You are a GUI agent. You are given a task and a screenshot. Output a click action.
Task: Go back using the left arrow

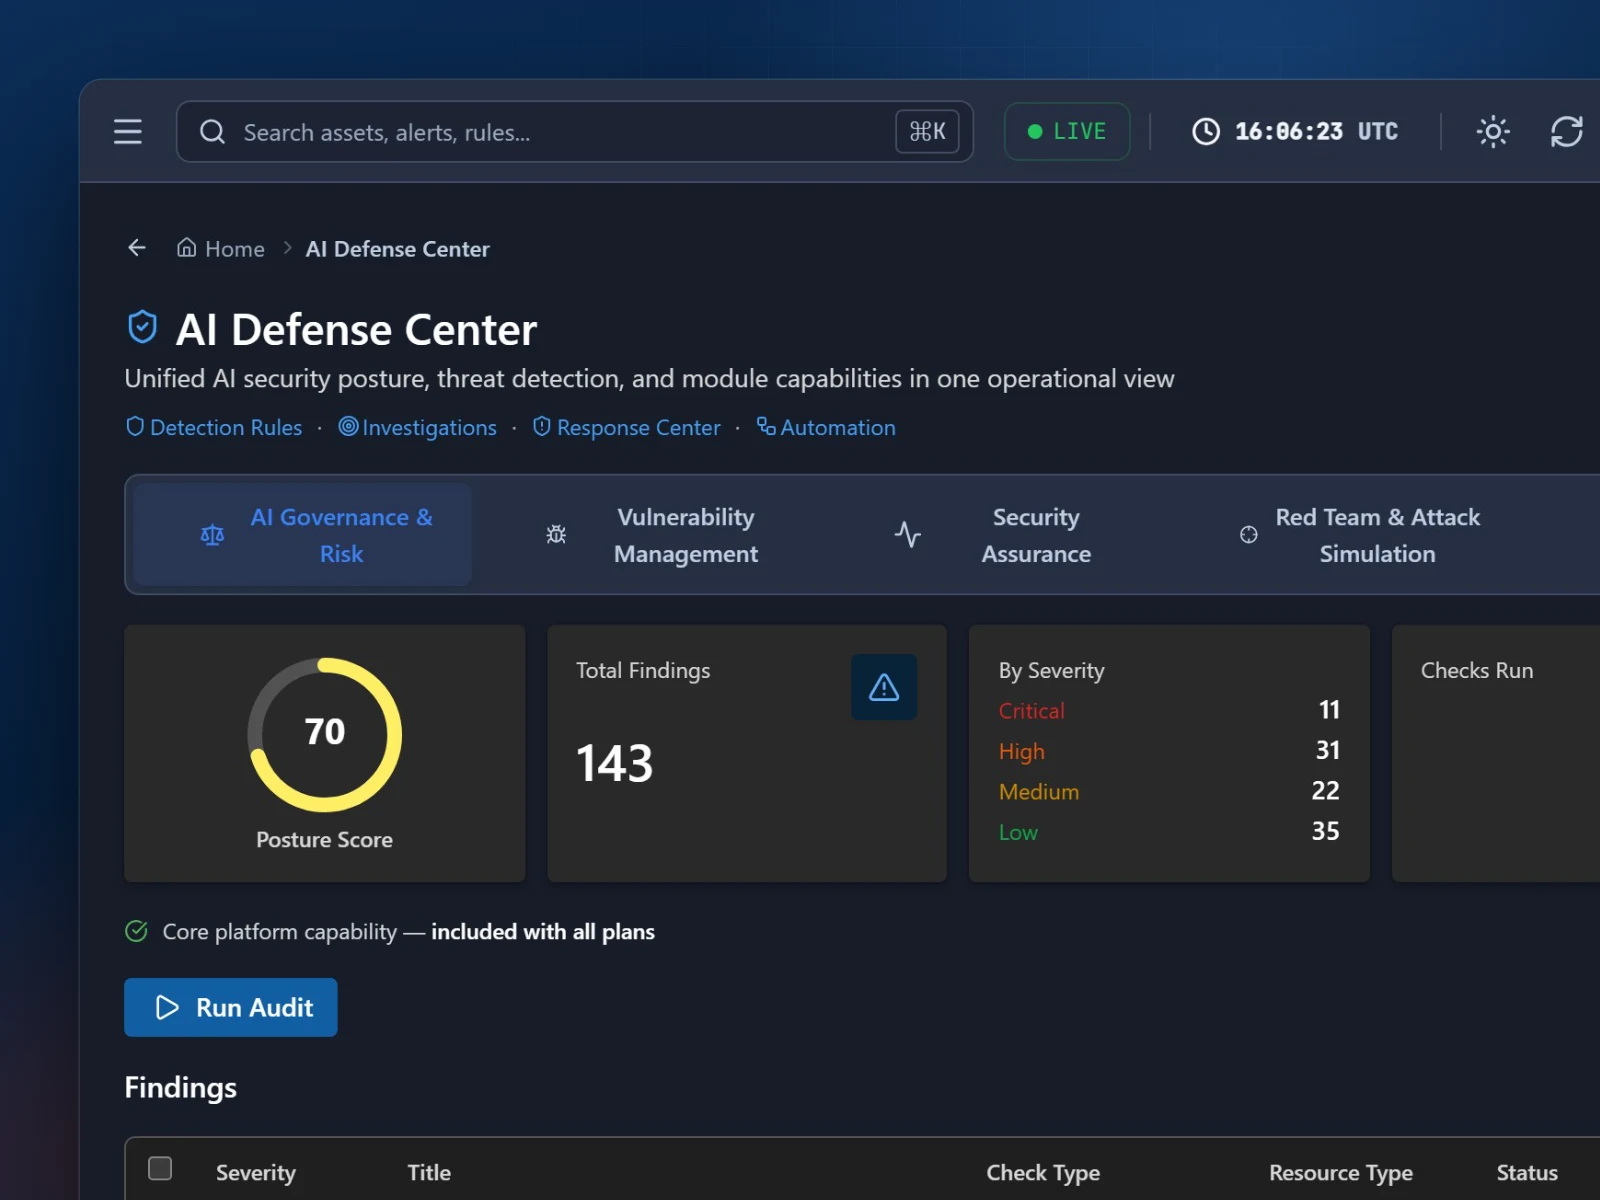tap(137, 247)
